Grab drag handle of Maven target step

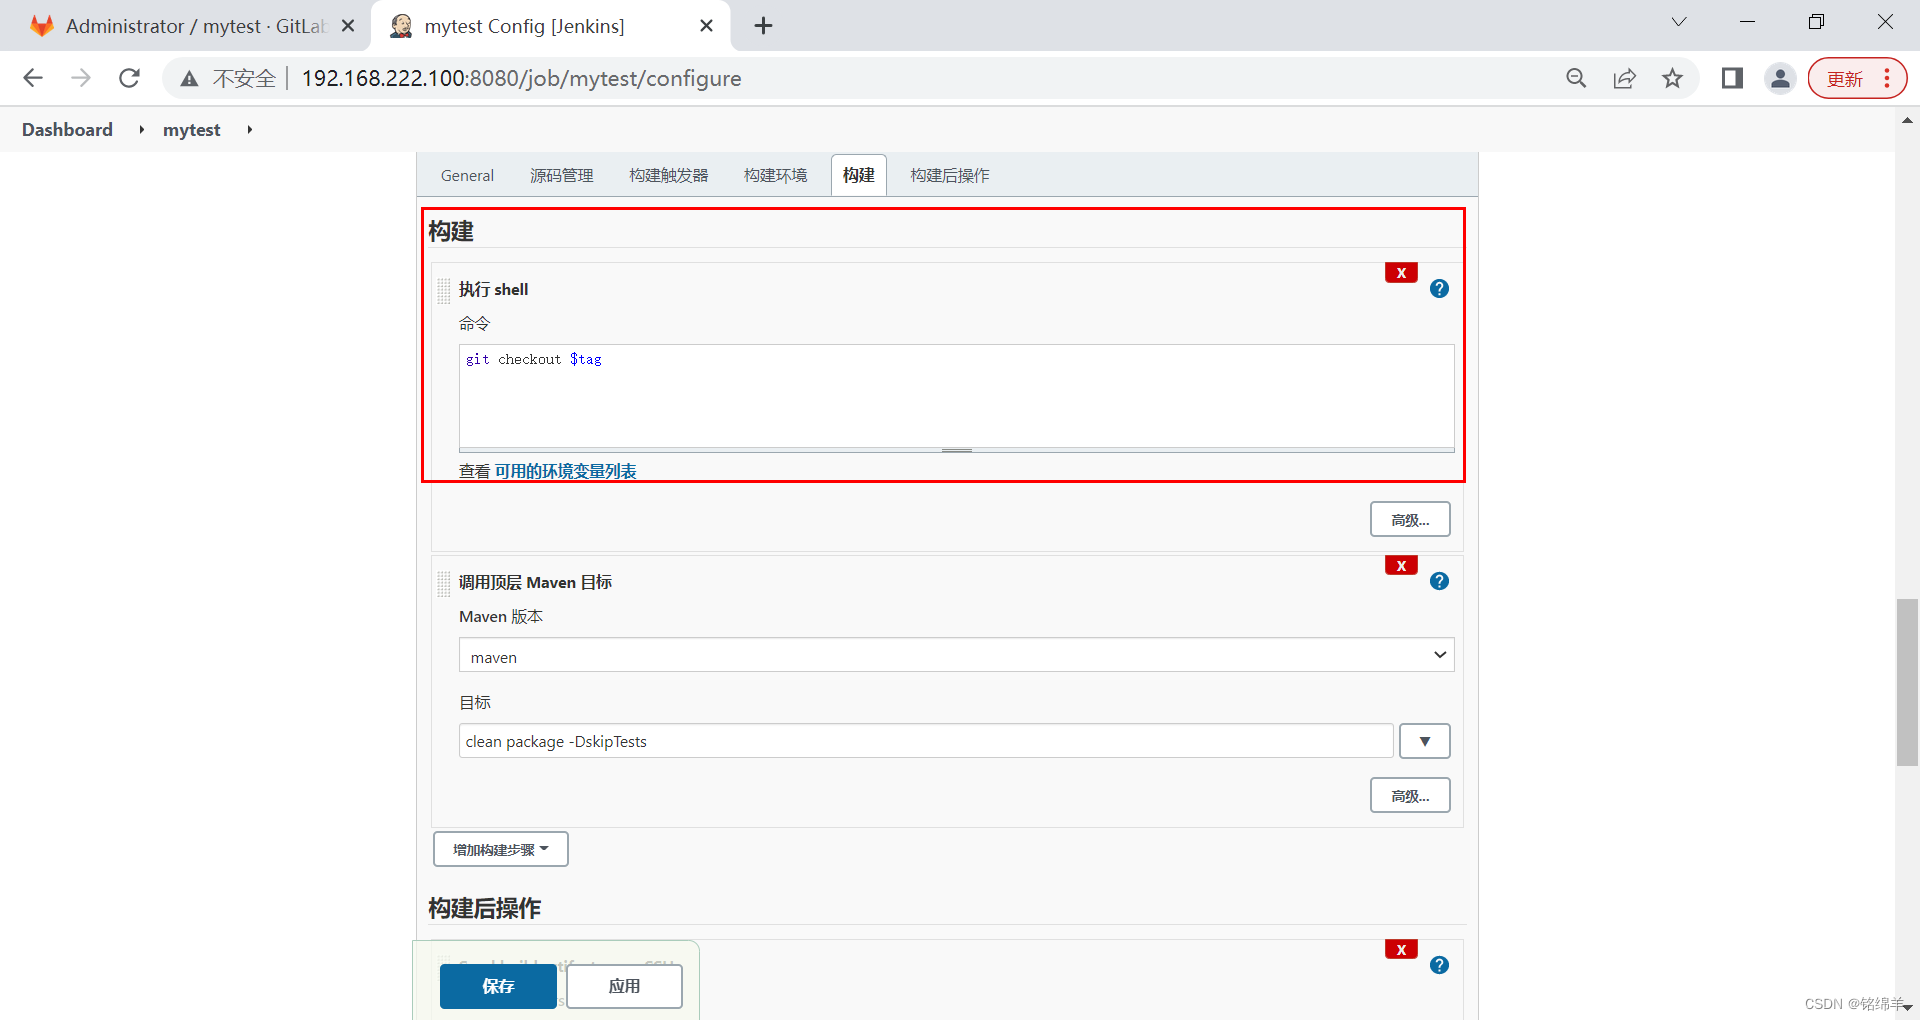tap(444, 584)
